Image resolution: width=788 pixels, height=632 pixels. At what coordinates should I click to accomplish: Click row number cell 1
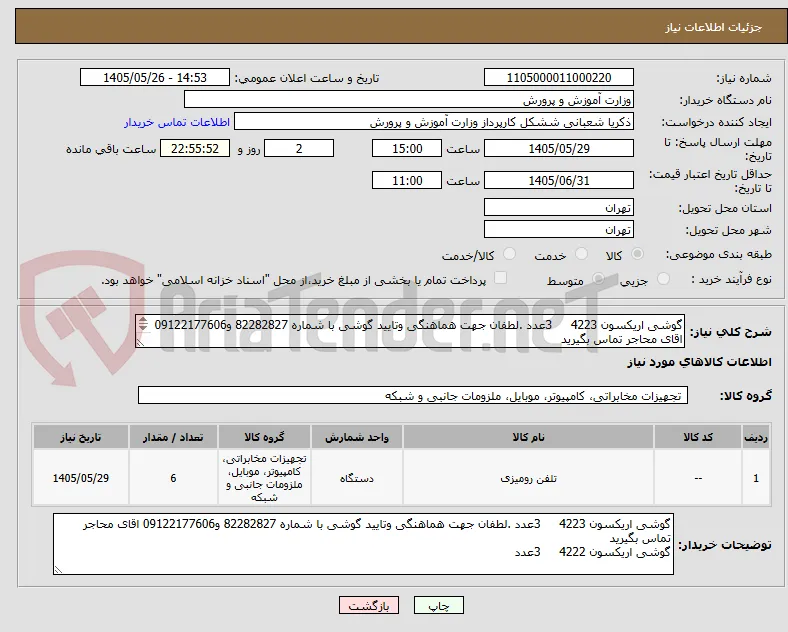[x=756, y=478]
